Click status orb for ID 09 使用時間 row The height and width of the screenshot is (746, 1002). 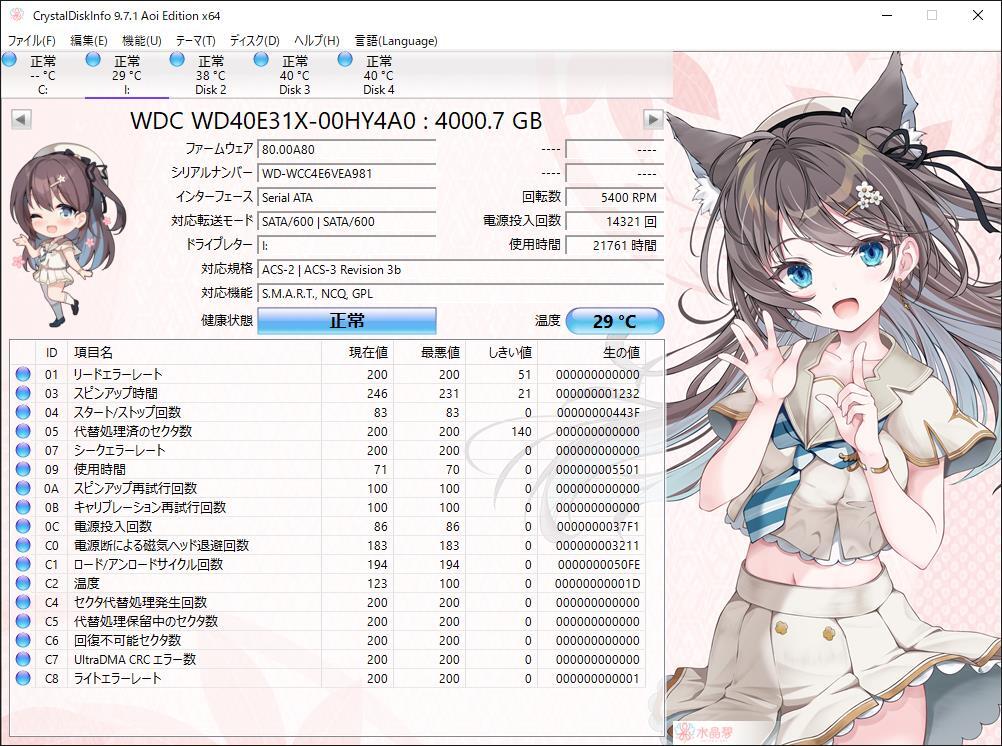[x=23, y=469]
